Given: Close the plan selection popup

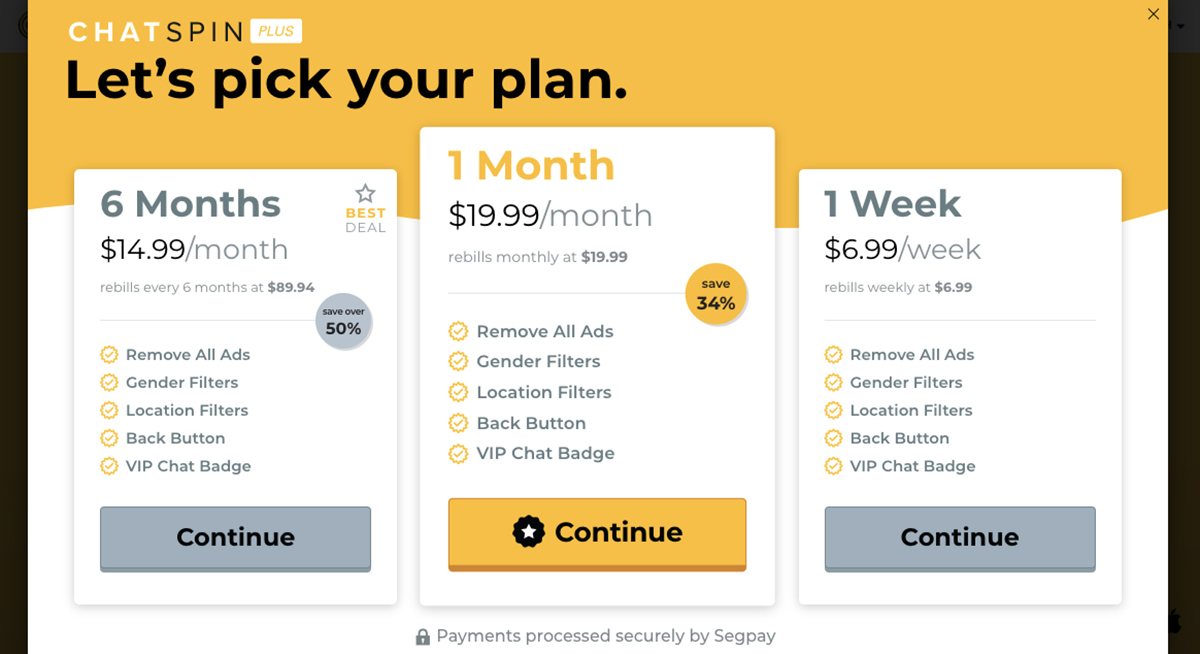Looking at the screenshot, I should click(1153, 14).
